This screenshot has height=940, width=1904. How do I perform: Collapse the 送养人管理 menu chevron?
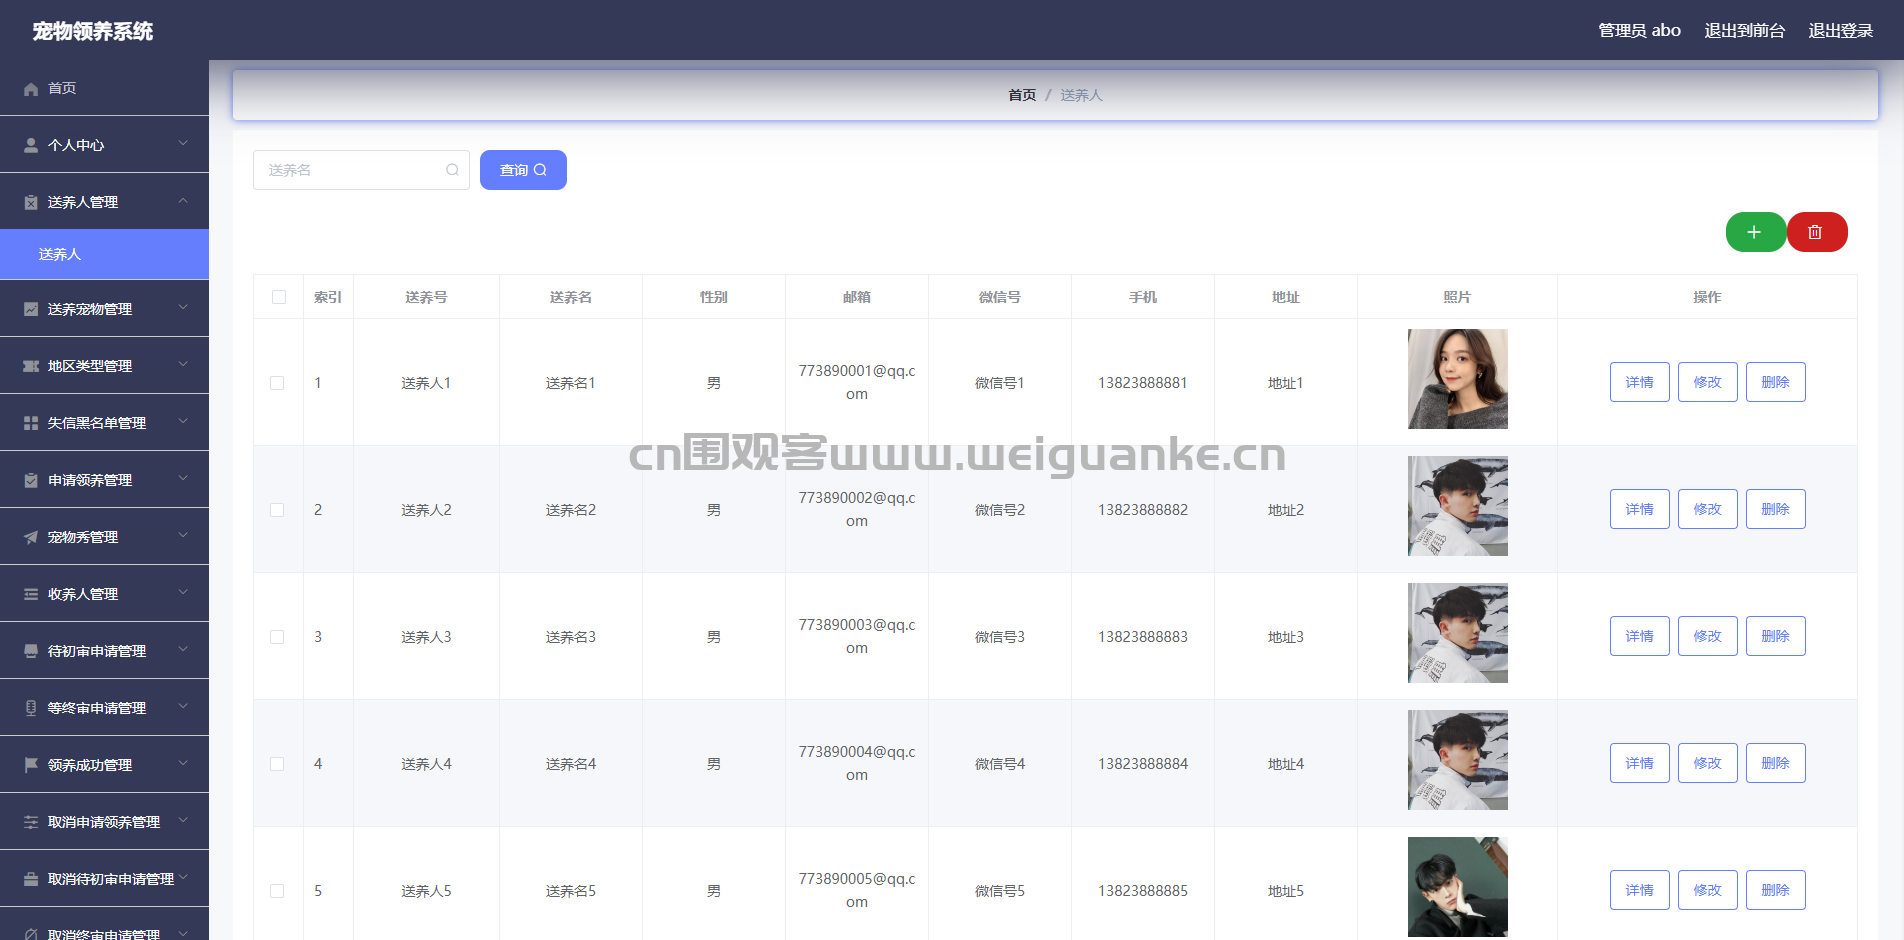[x=183, y=201]
